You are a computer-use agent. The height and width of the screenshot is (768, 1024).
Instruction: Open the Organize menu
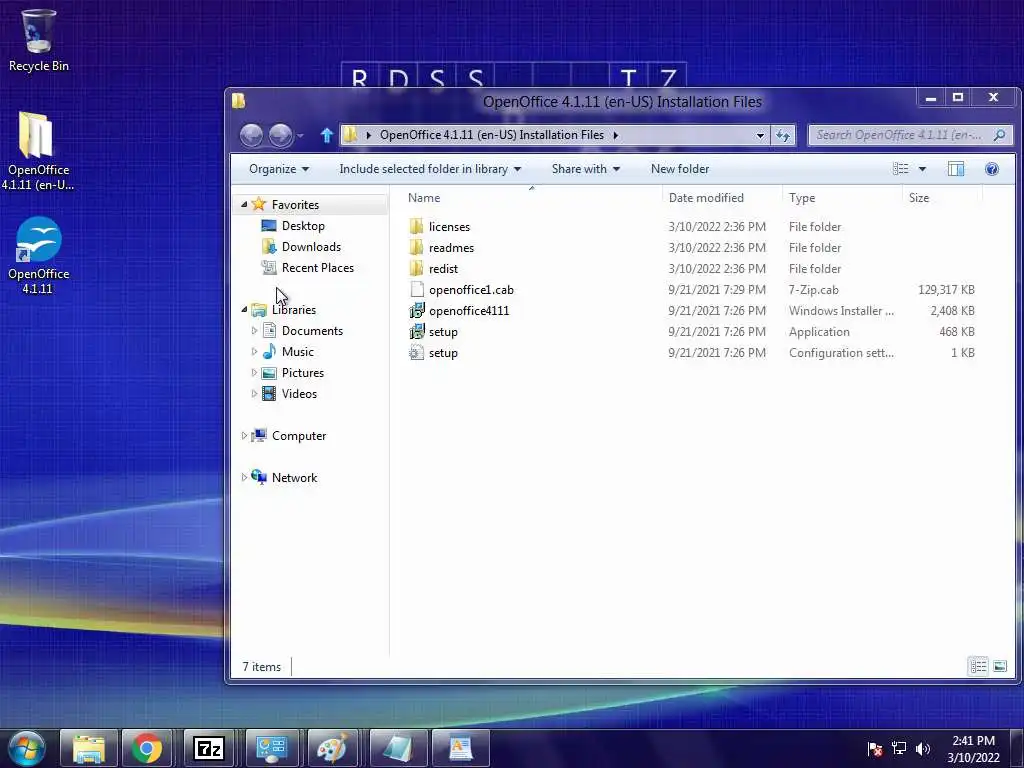[x=279, y=169]
